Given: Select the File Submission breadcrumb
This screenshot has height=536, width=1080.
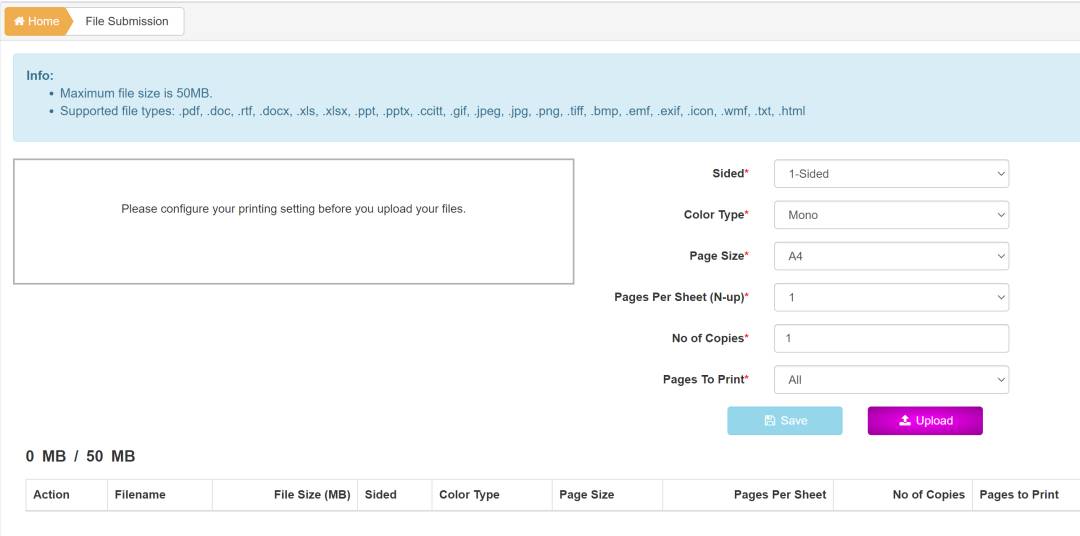Looking at the screenshot, I should click(127, 21).
